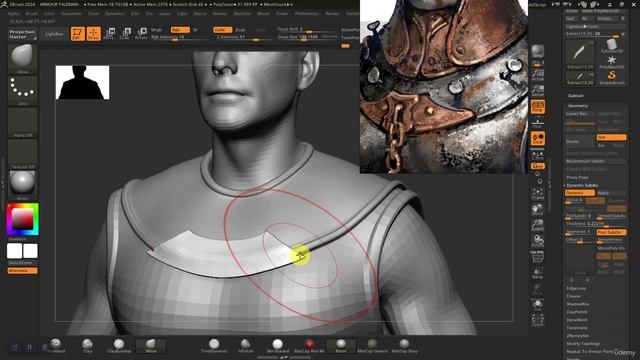Choose the MatCap Red Wax material
The height and width of the screenshot is (360, 640).
[309, 345]
